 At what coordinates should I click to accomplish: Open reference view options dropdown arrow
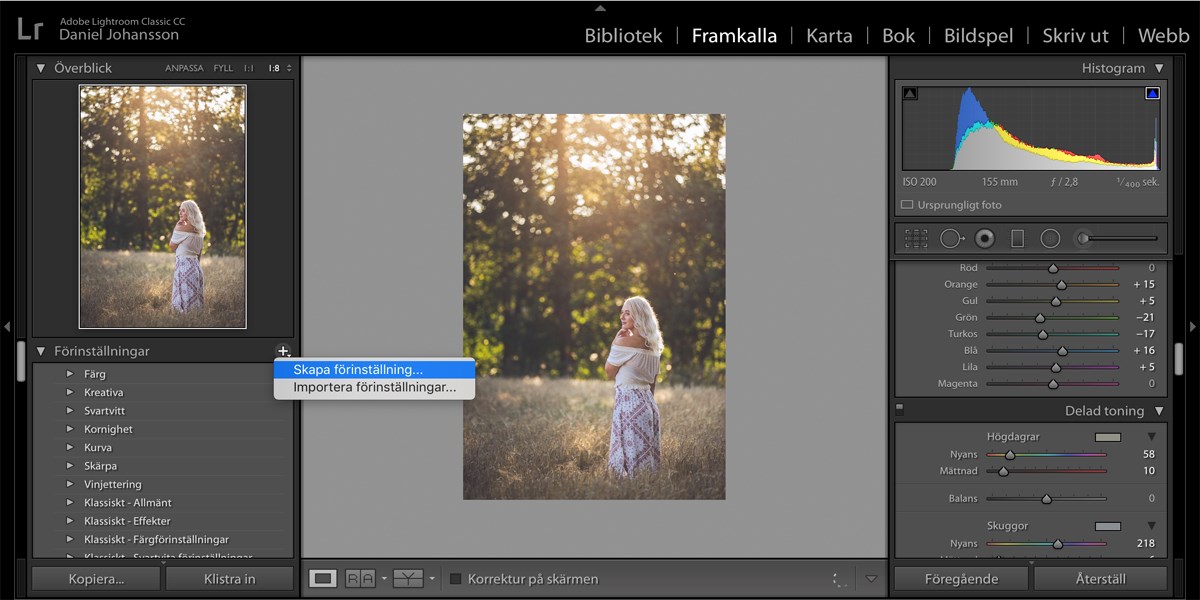(432, 579)
